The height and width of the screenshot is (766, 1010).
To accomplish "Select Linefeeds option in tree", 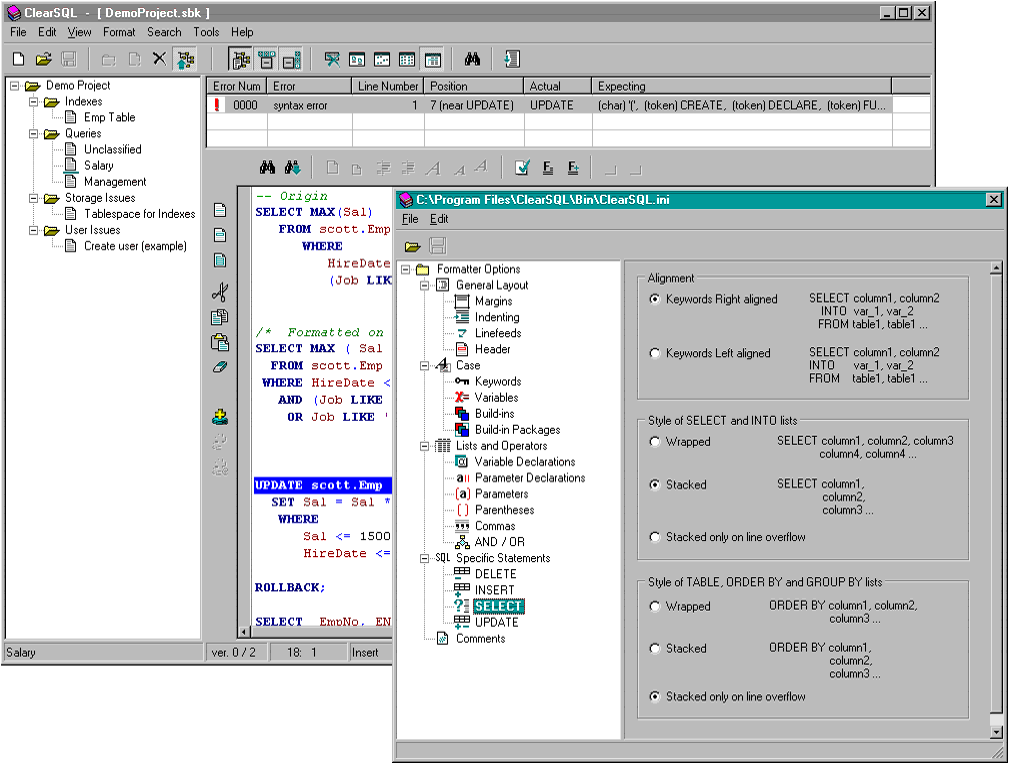I will coord(498,333).
